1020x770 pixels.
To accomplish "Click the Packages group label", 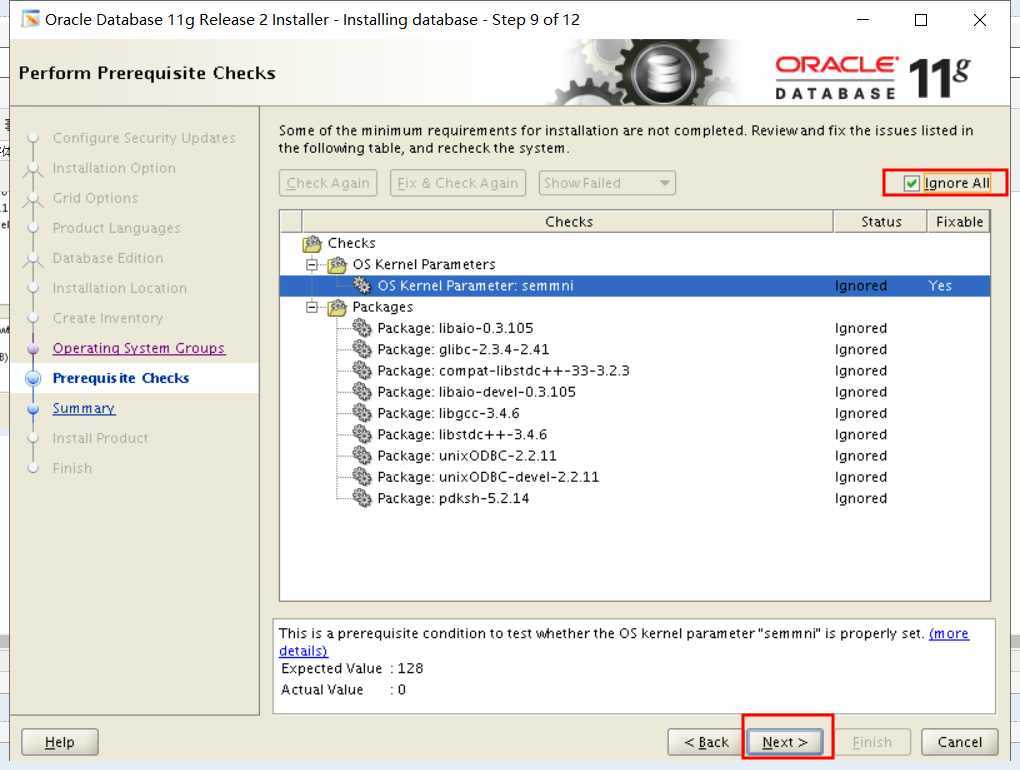I will click(382, 307).
